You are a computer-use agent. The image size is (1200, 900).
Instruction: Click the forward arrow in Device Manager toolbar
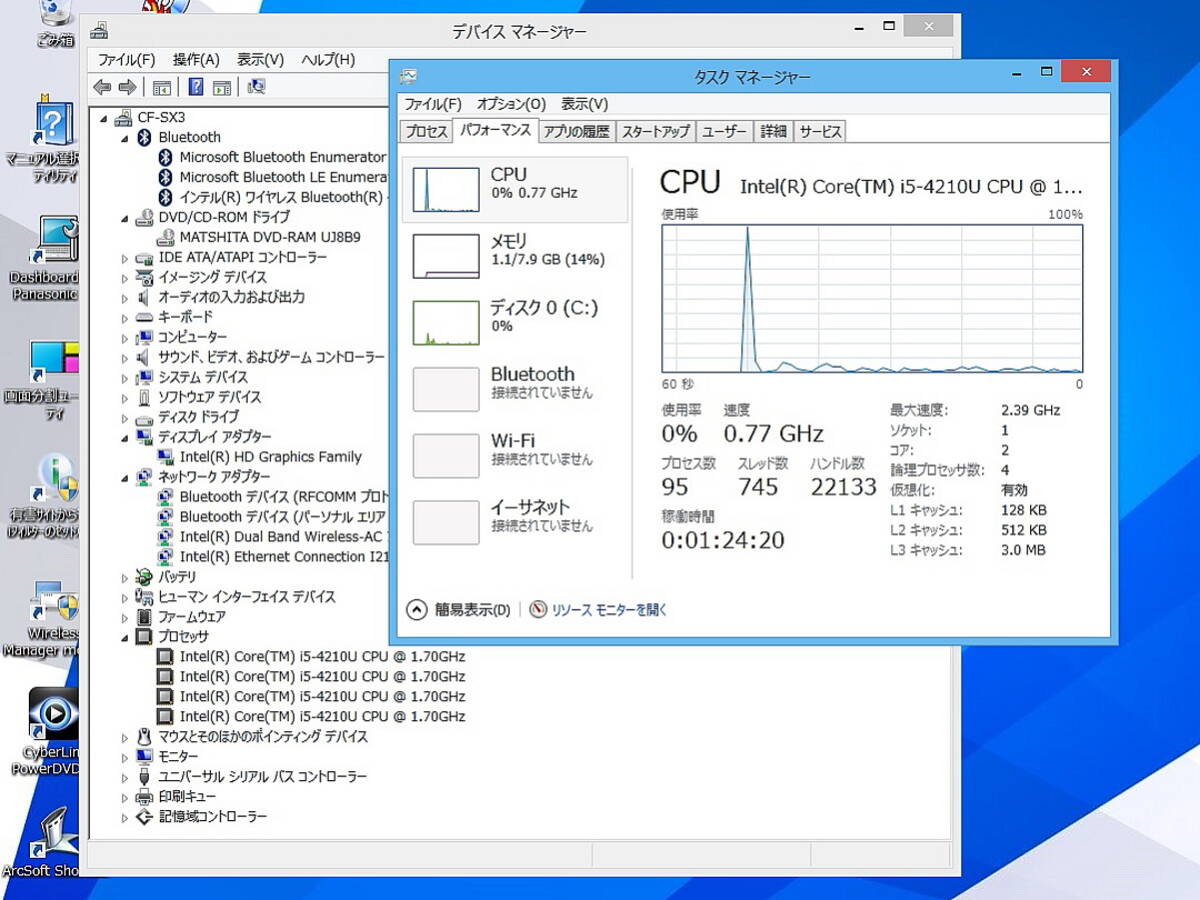point(127,87)
